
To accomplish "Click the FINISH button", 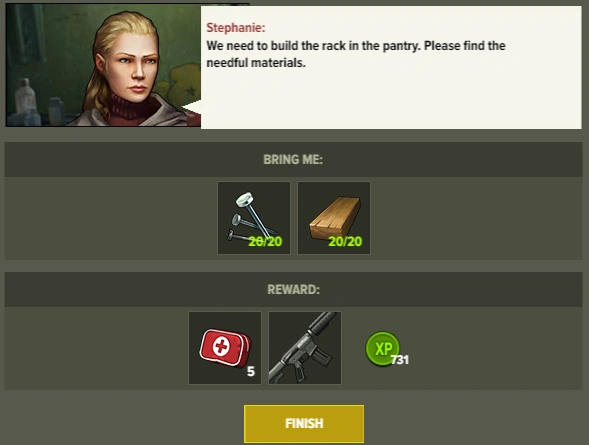I will pyautogui.click(x=304, y=424).
